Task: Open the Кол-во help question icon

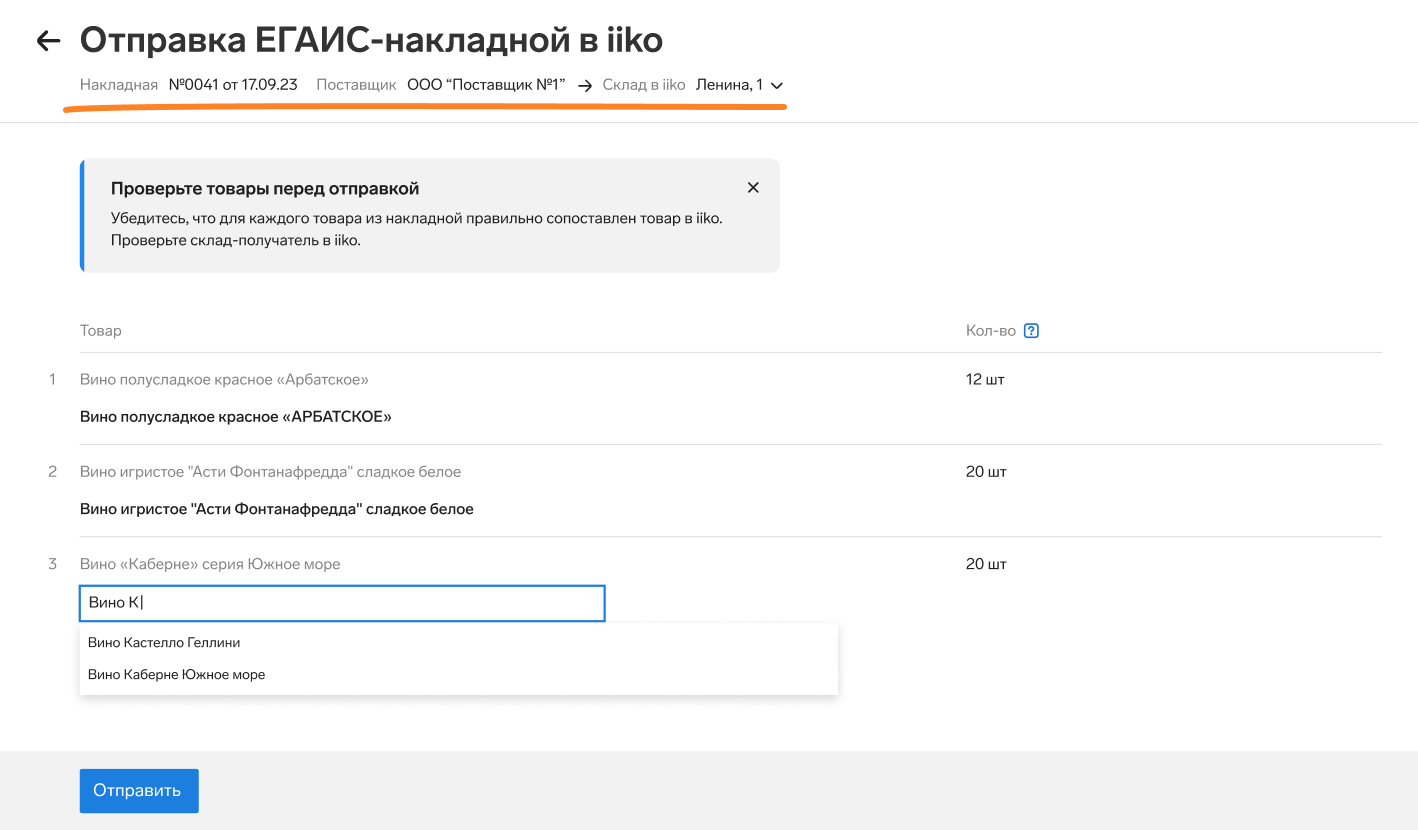Action: tap(1032, 331)
